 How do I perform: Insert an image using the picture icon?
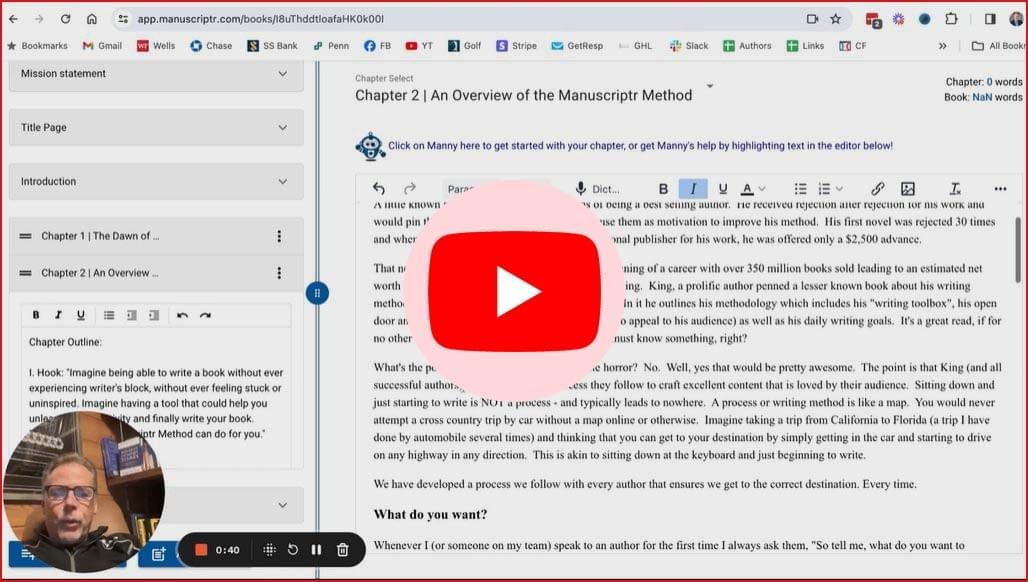pos(907,189)
